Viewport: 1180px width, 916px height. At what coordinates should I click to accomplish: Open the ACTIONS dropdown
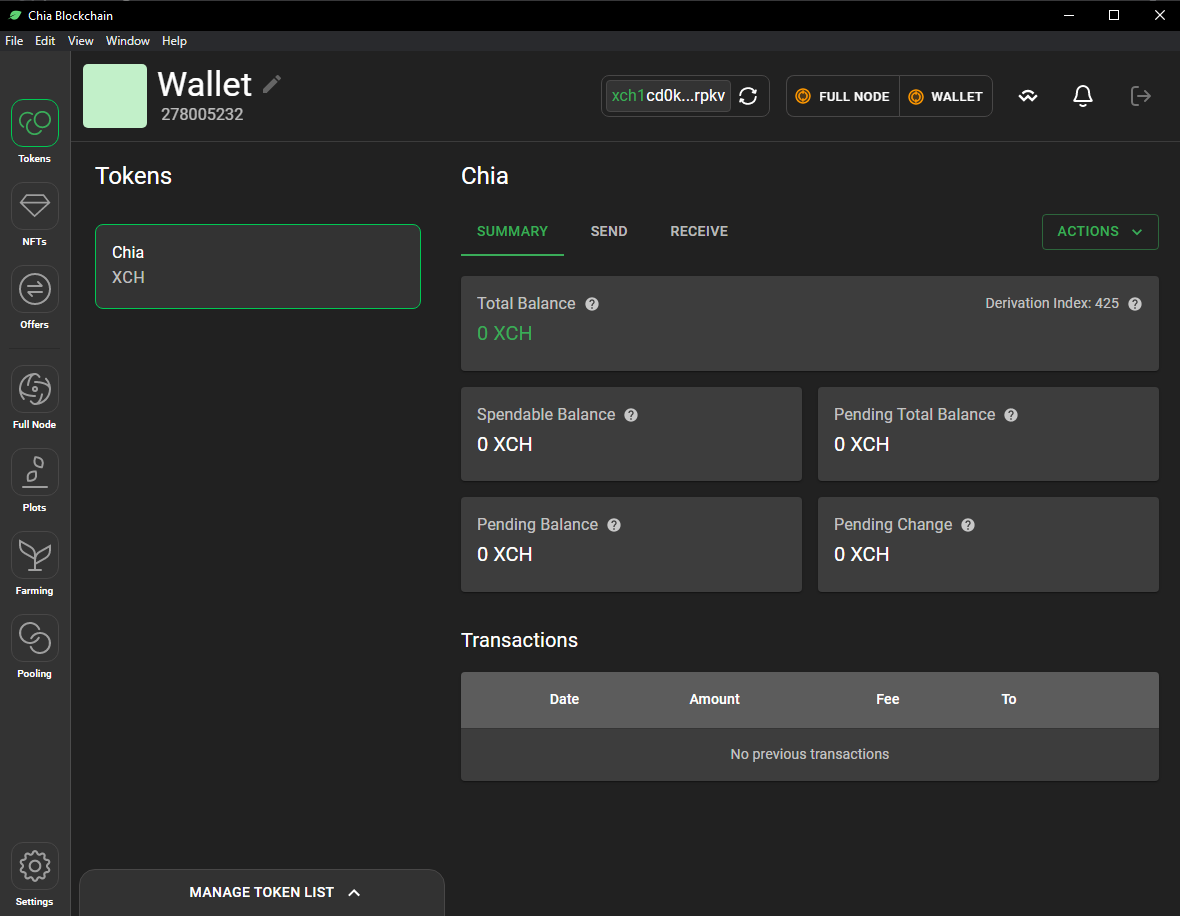click(1100, 231)
